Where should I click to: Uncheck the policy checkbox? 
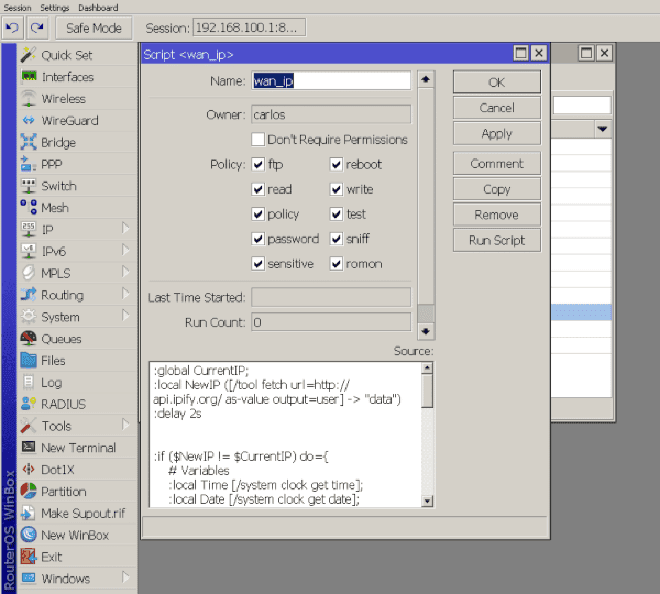point(258,214)
